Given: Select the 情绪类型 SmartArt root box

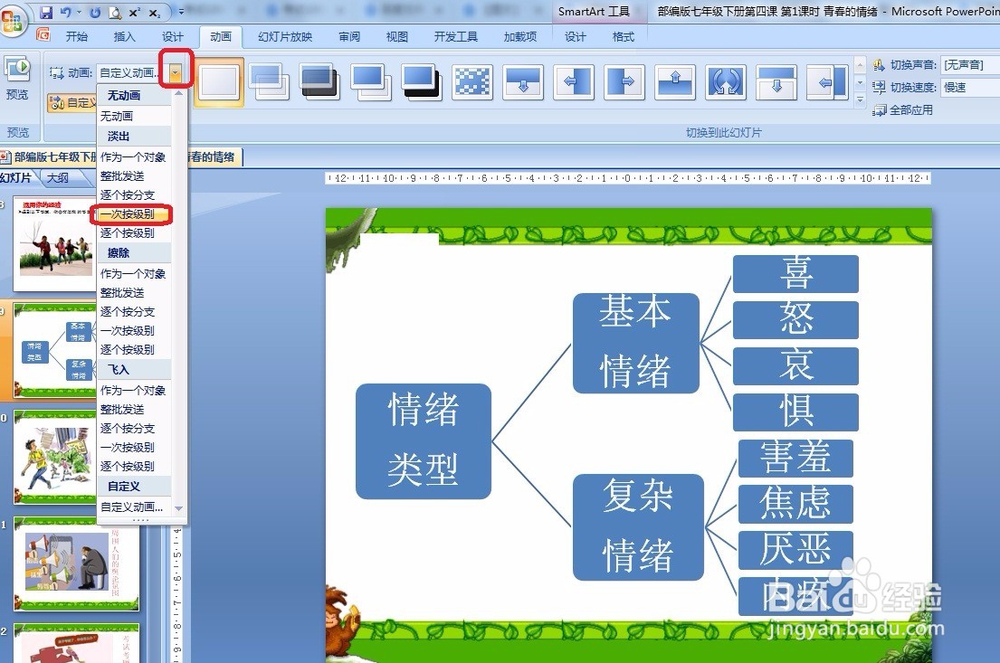Looking at the screenshot, I should (423, 441).
